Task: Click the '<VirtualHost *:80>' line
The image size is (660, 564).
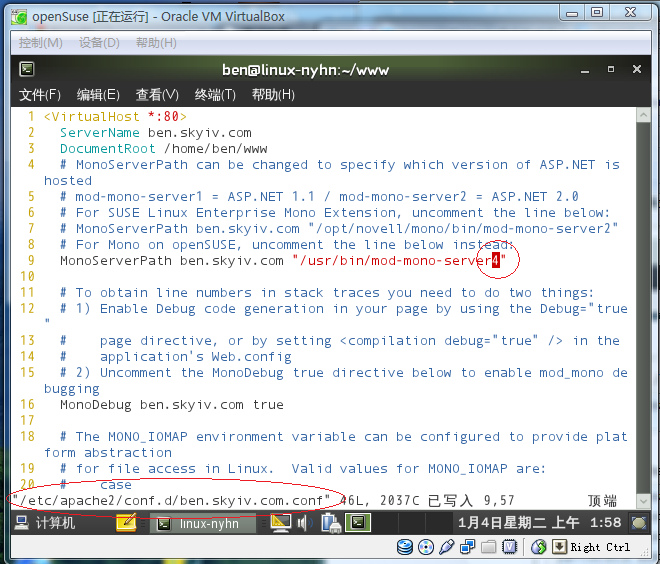Action: 115,117
